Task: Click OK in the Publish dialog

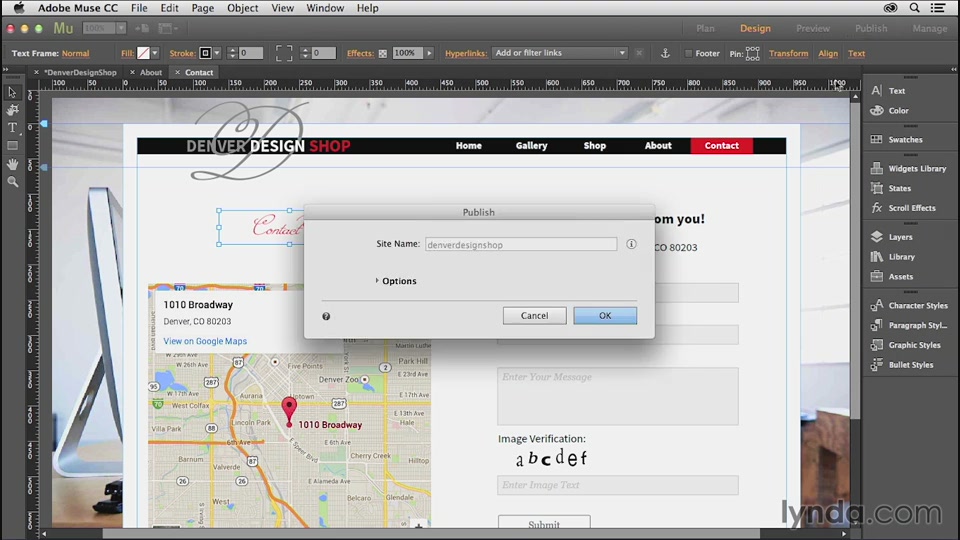Action: tap(605, 315)
